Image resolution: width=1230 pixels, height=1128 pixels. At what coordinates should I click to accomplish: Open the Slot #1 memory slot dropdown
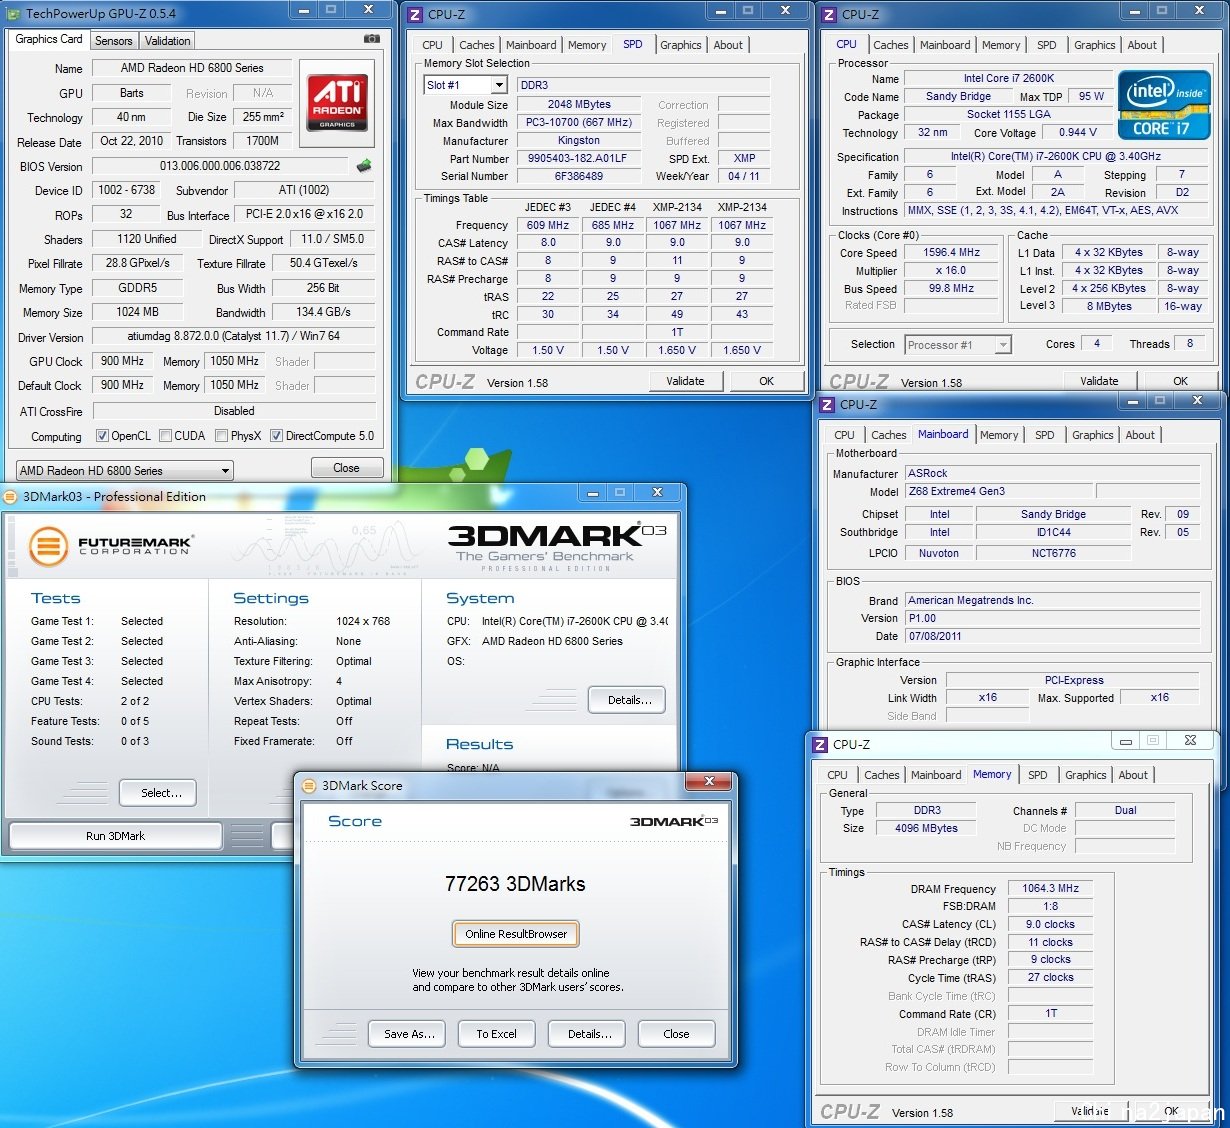click(466, 85)
